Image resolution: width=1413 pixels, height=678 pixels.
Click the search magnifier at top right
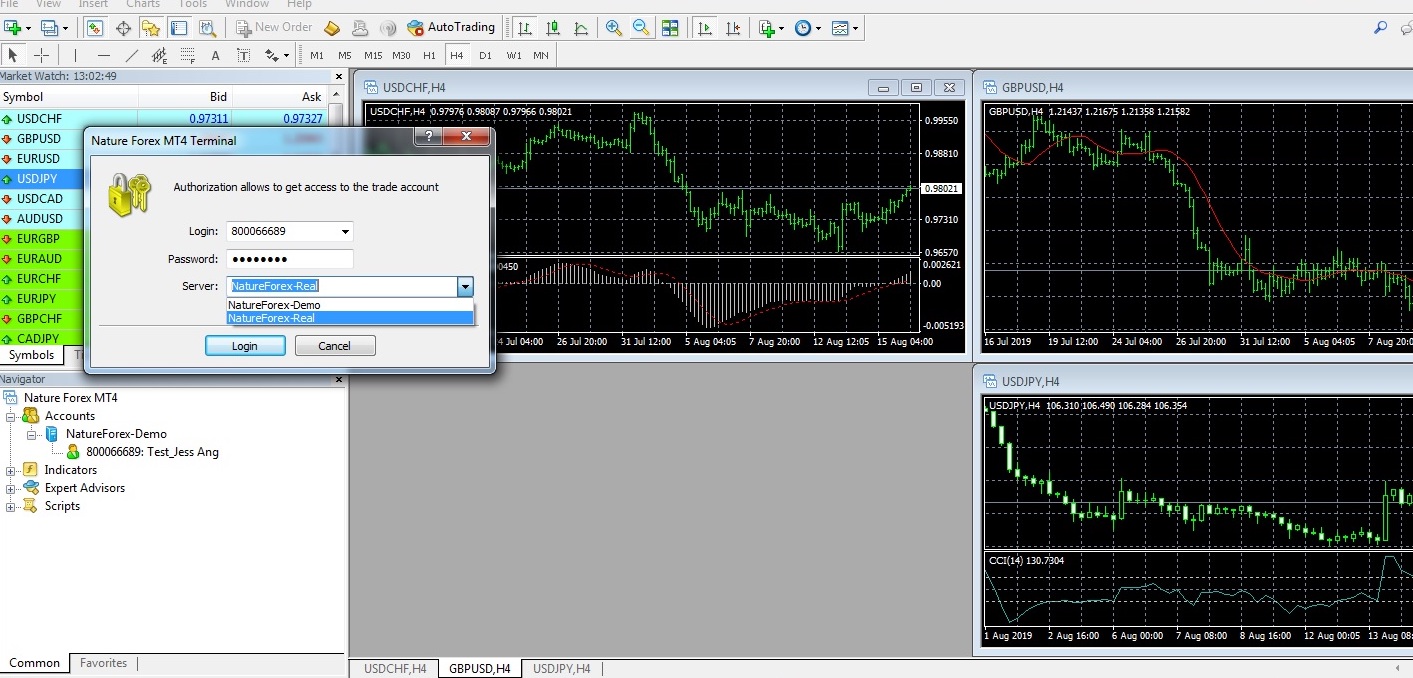(x=1382, y=28)
